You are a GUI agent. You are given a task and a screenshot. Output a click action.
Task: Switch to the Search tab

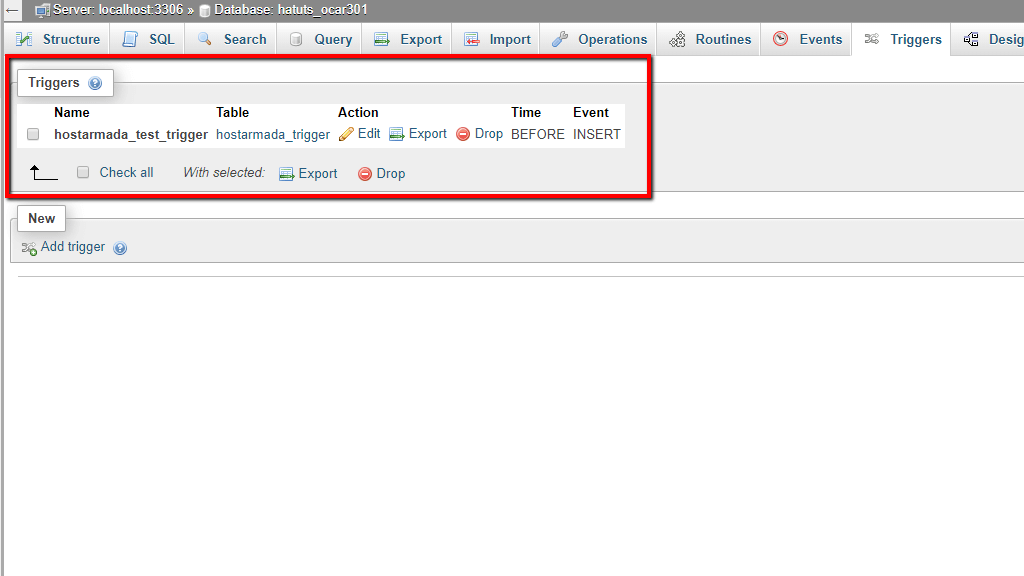(x=230, y=39)
